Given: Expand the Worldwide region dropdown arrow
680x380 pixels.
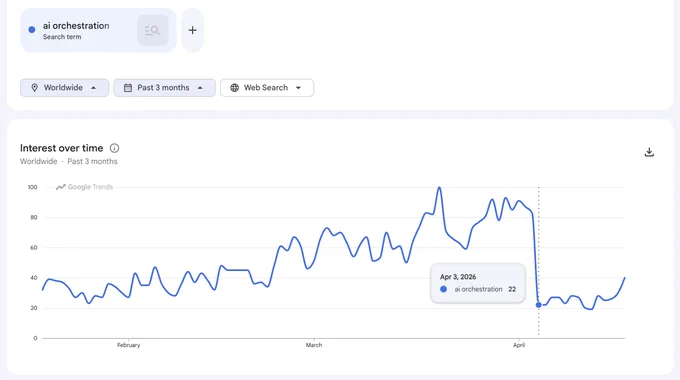Looking at the screenshot, I should click(x=94, y=88).
